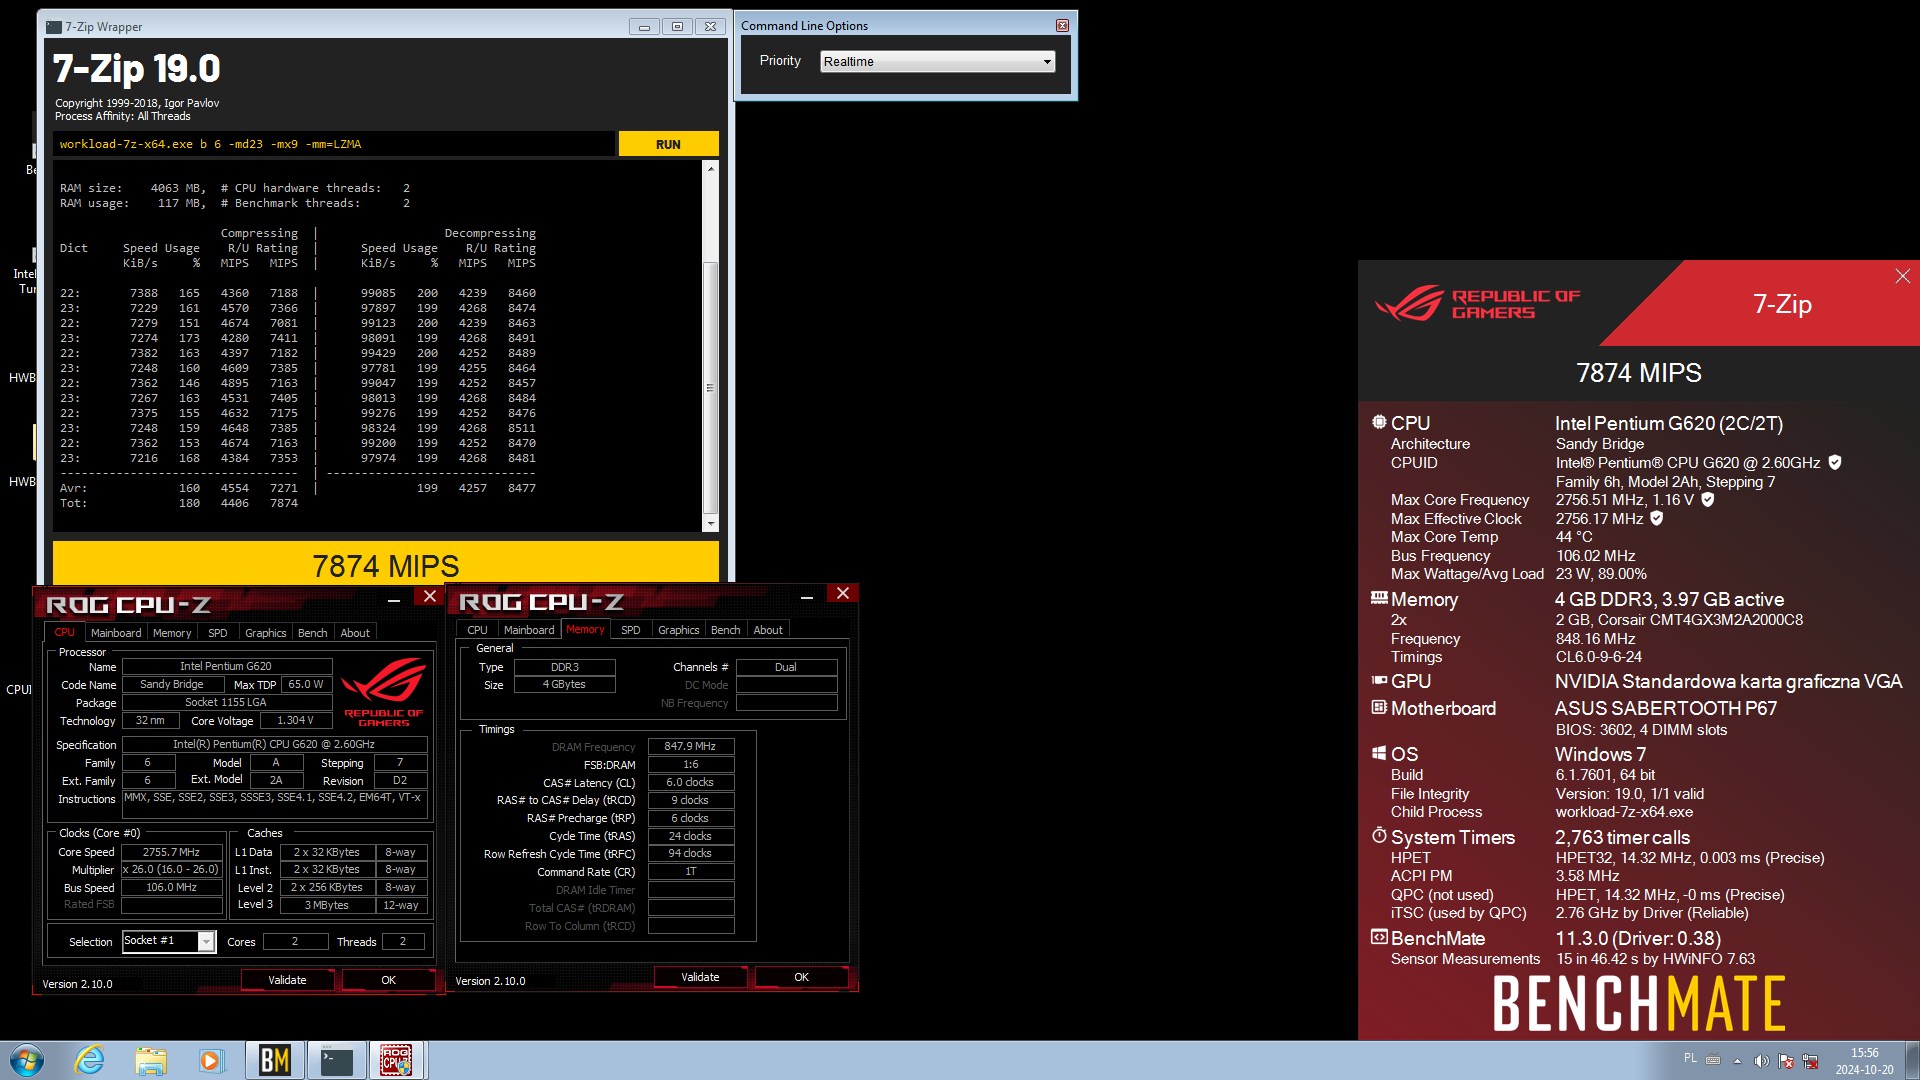The image size is (1920, 1080).
Task: Select CPU tab in right CPU-Z window
Action: 477,630
